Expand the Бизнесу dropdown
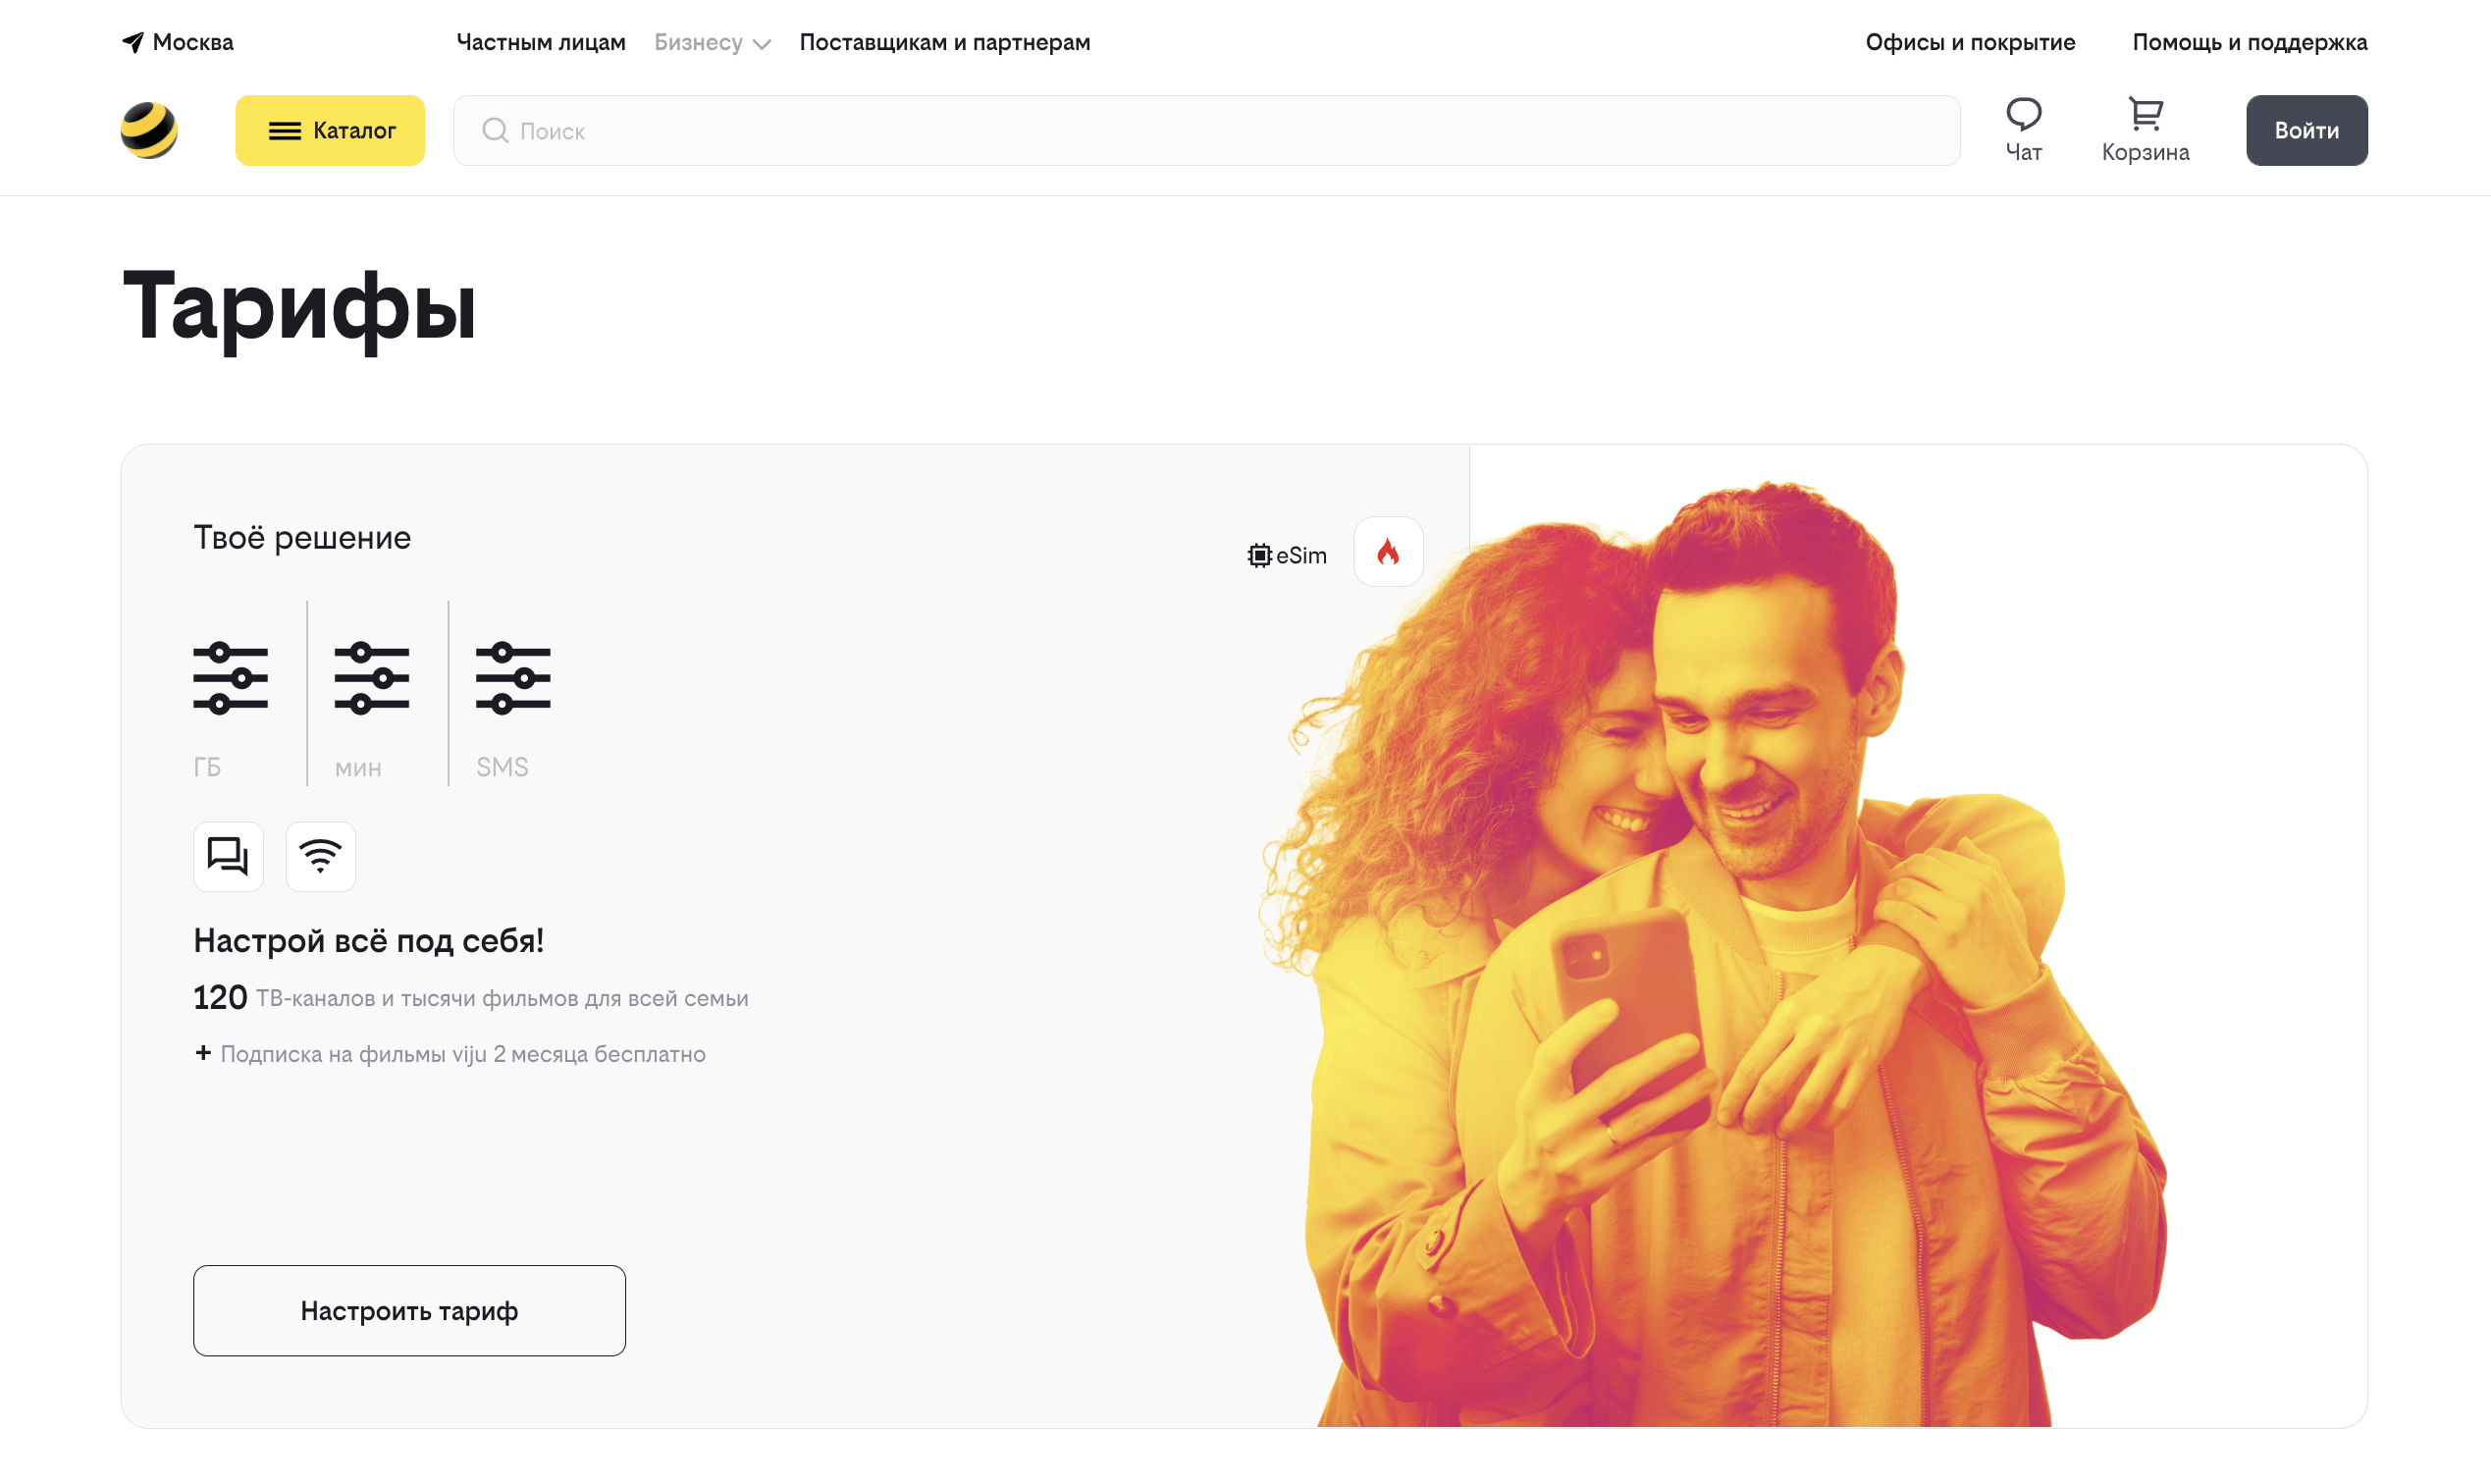This screenshot has width=2491, height=1484. (x=712, y=42)
